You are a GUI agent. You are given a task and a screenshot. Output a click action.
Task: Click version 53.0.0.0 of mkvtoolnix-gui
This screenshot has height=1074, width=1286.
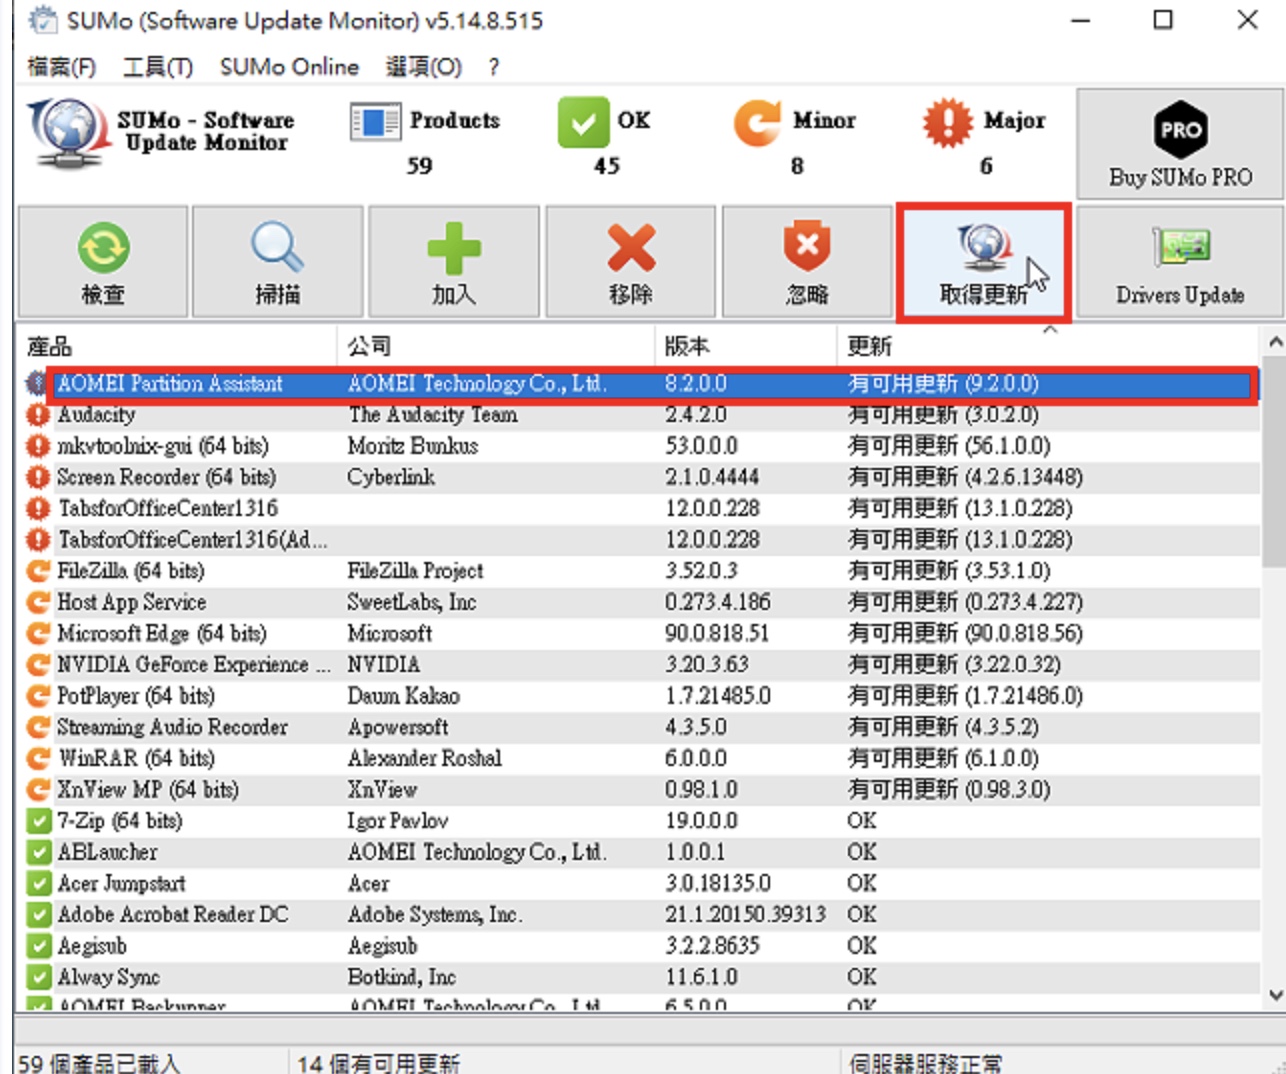pos(701,446)
